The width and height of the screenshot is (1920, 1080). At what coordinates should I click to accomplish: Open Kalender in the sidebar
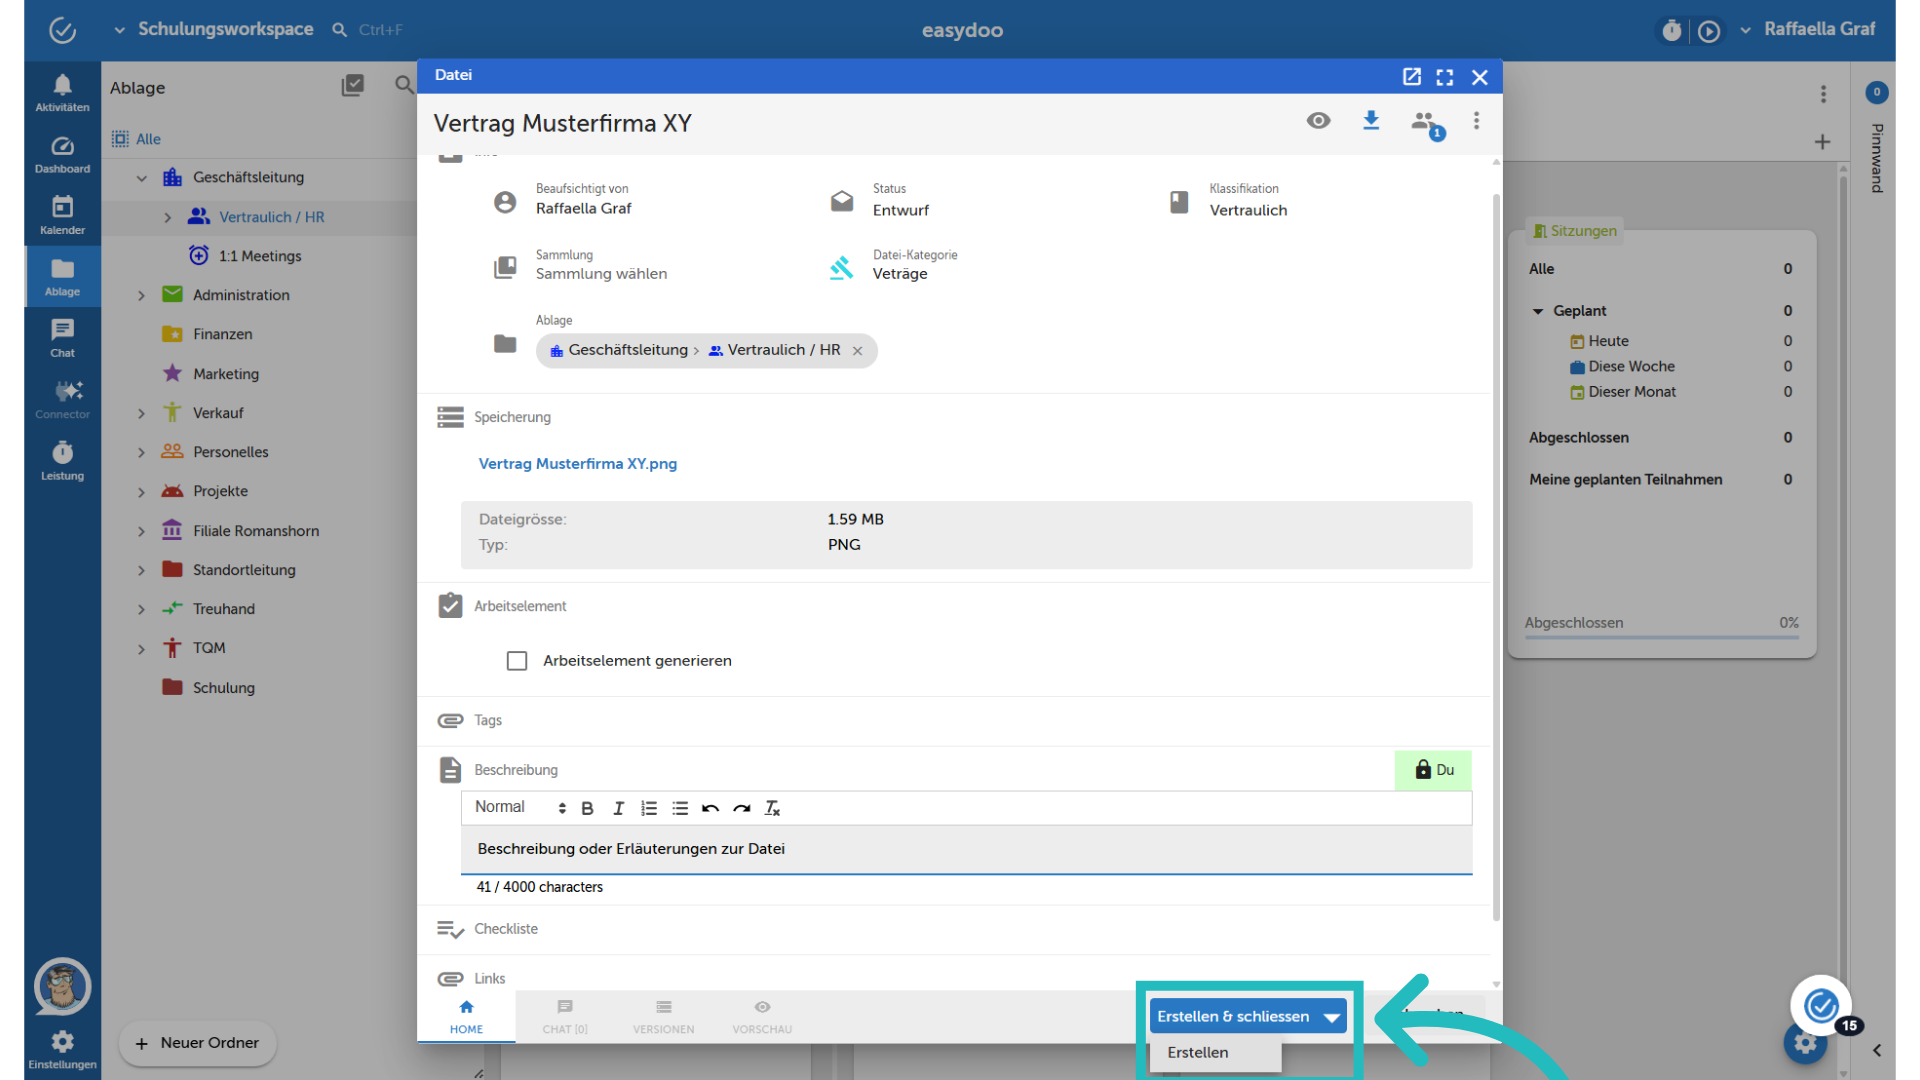pyautogui.click(x=62, y=215)
